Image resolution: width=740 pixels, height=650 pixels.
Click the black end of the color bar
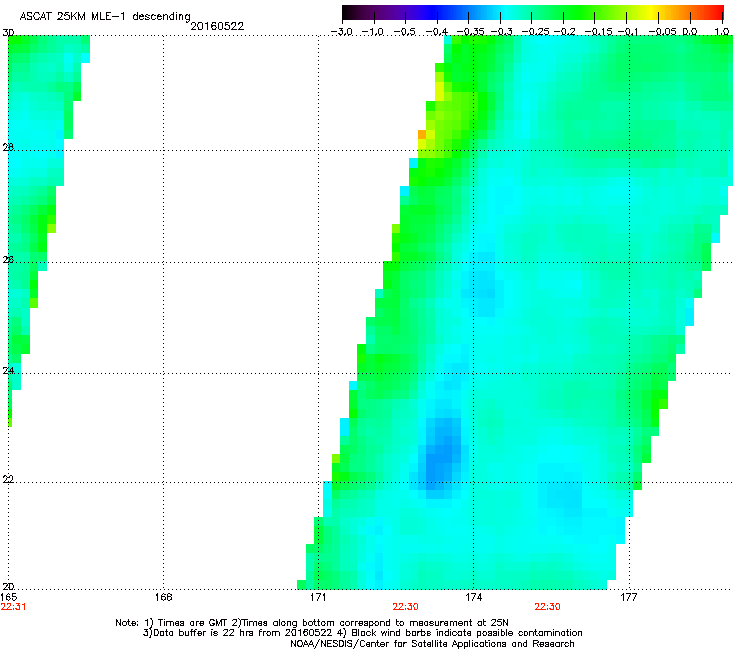tap(350, 12)
